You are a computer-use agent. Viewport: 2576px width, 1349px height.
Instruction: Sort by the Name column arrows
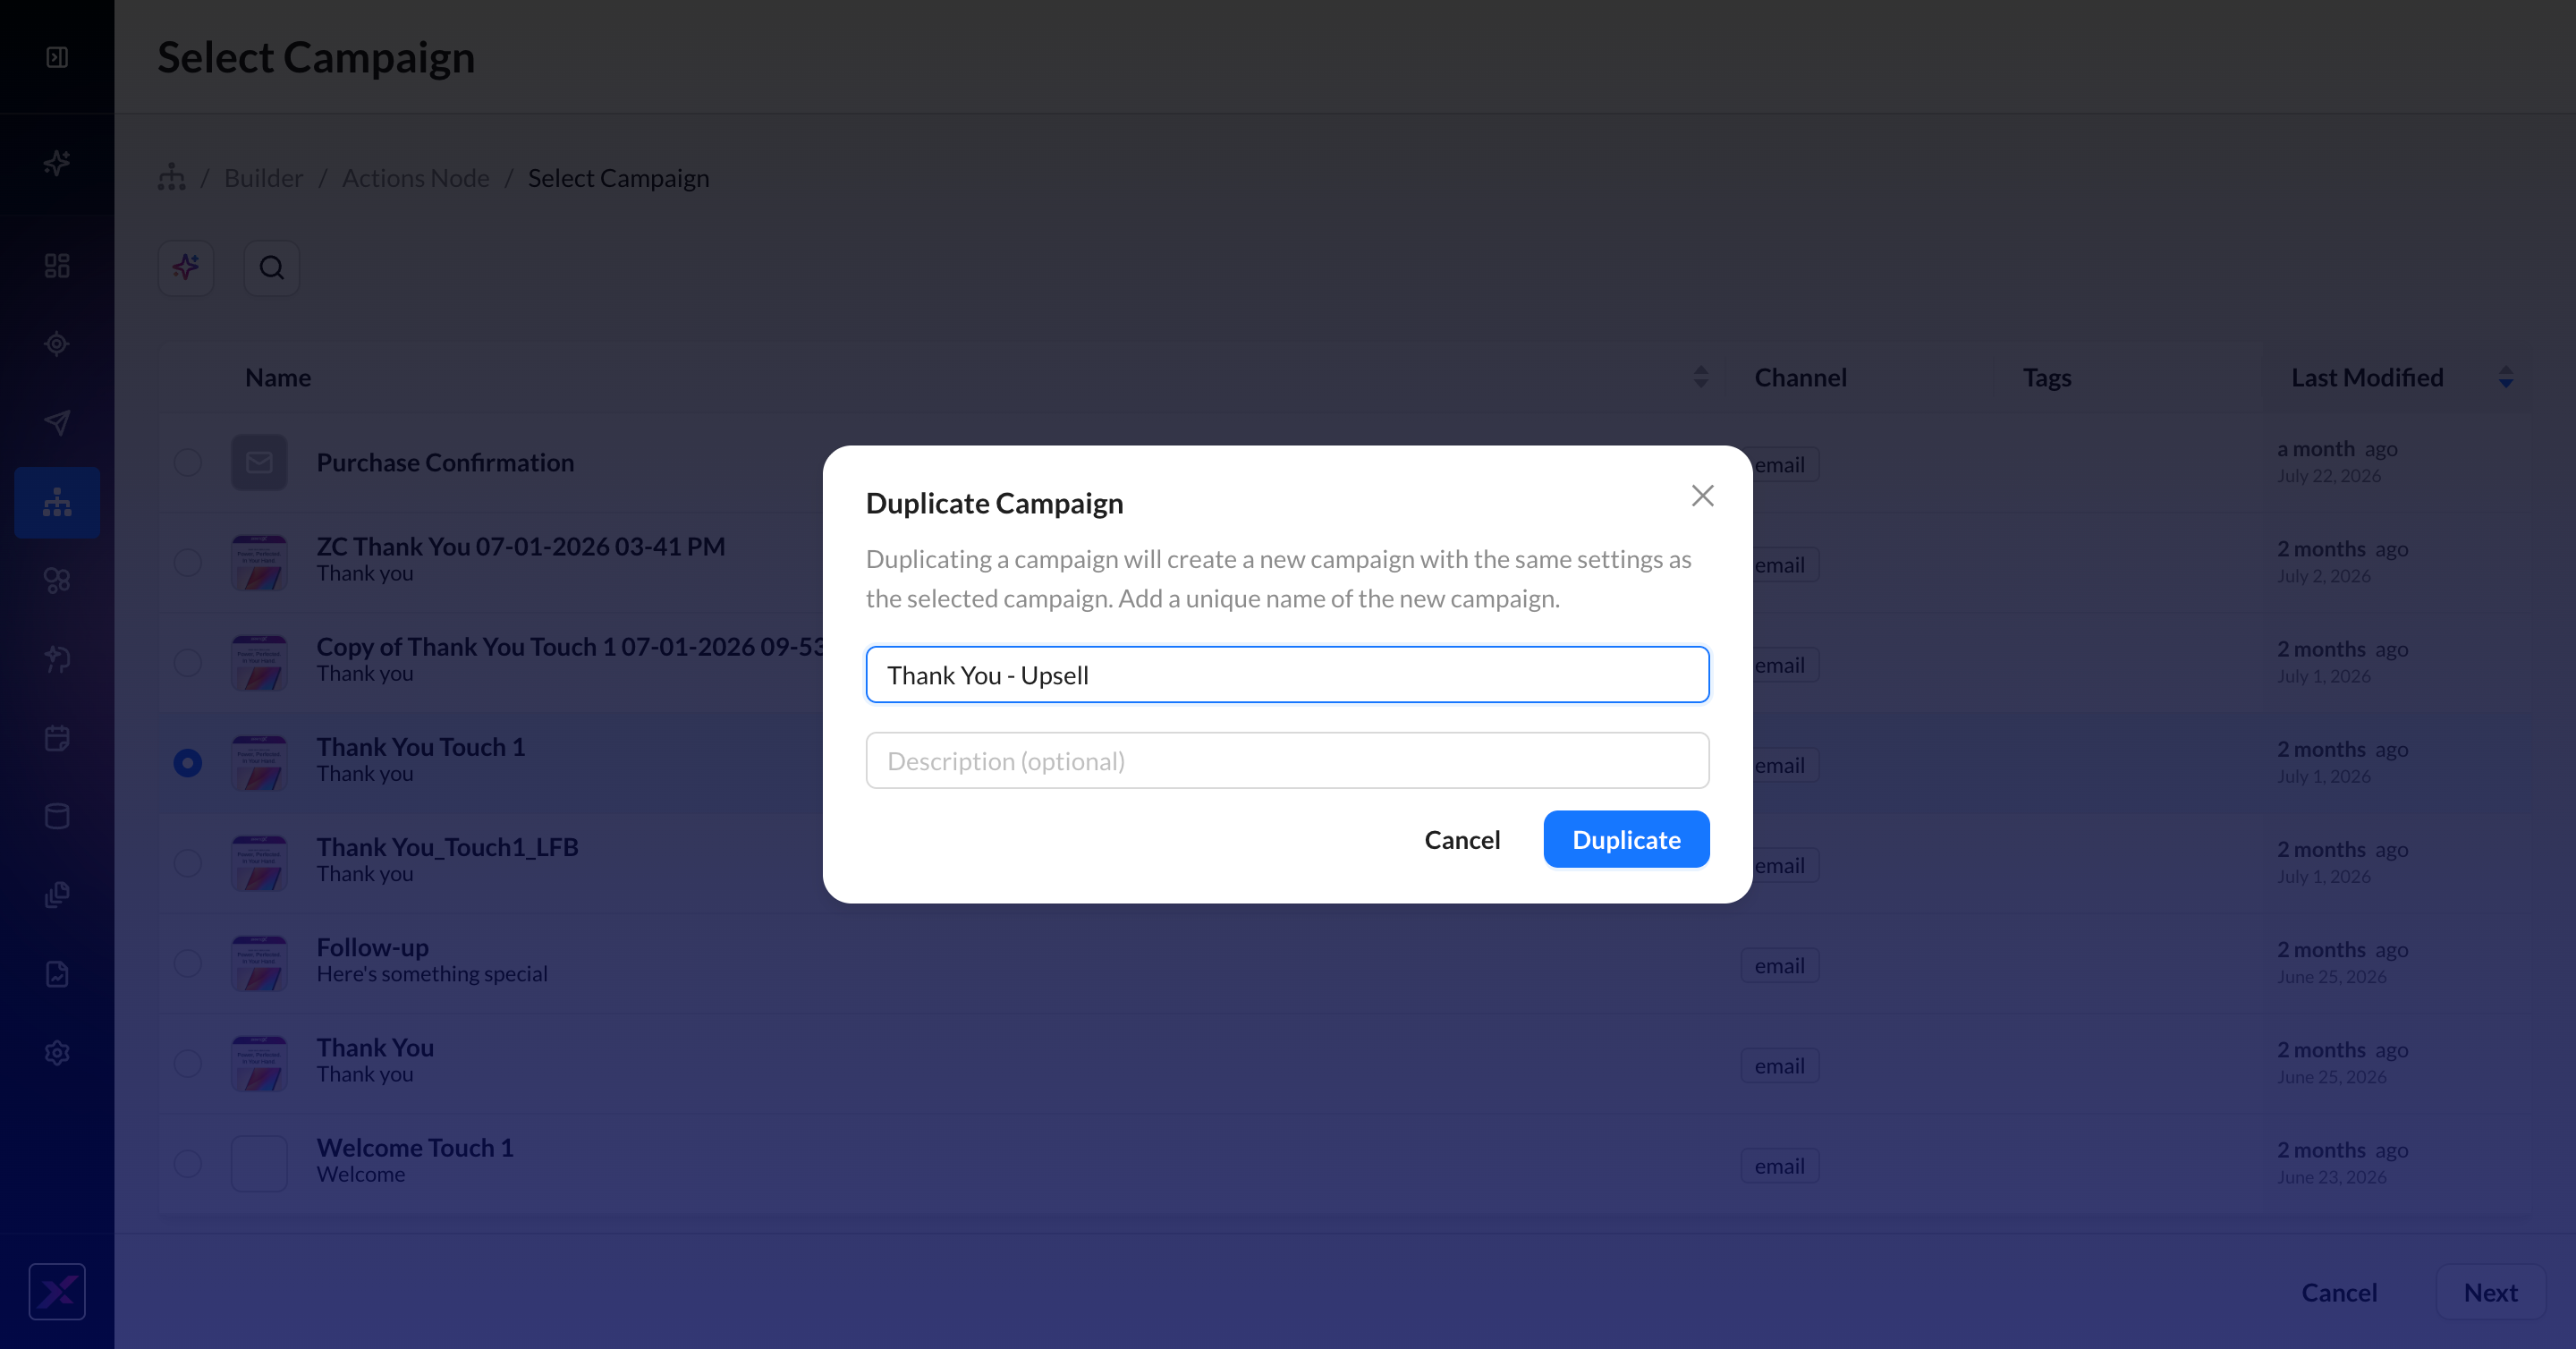(1700, 377)
